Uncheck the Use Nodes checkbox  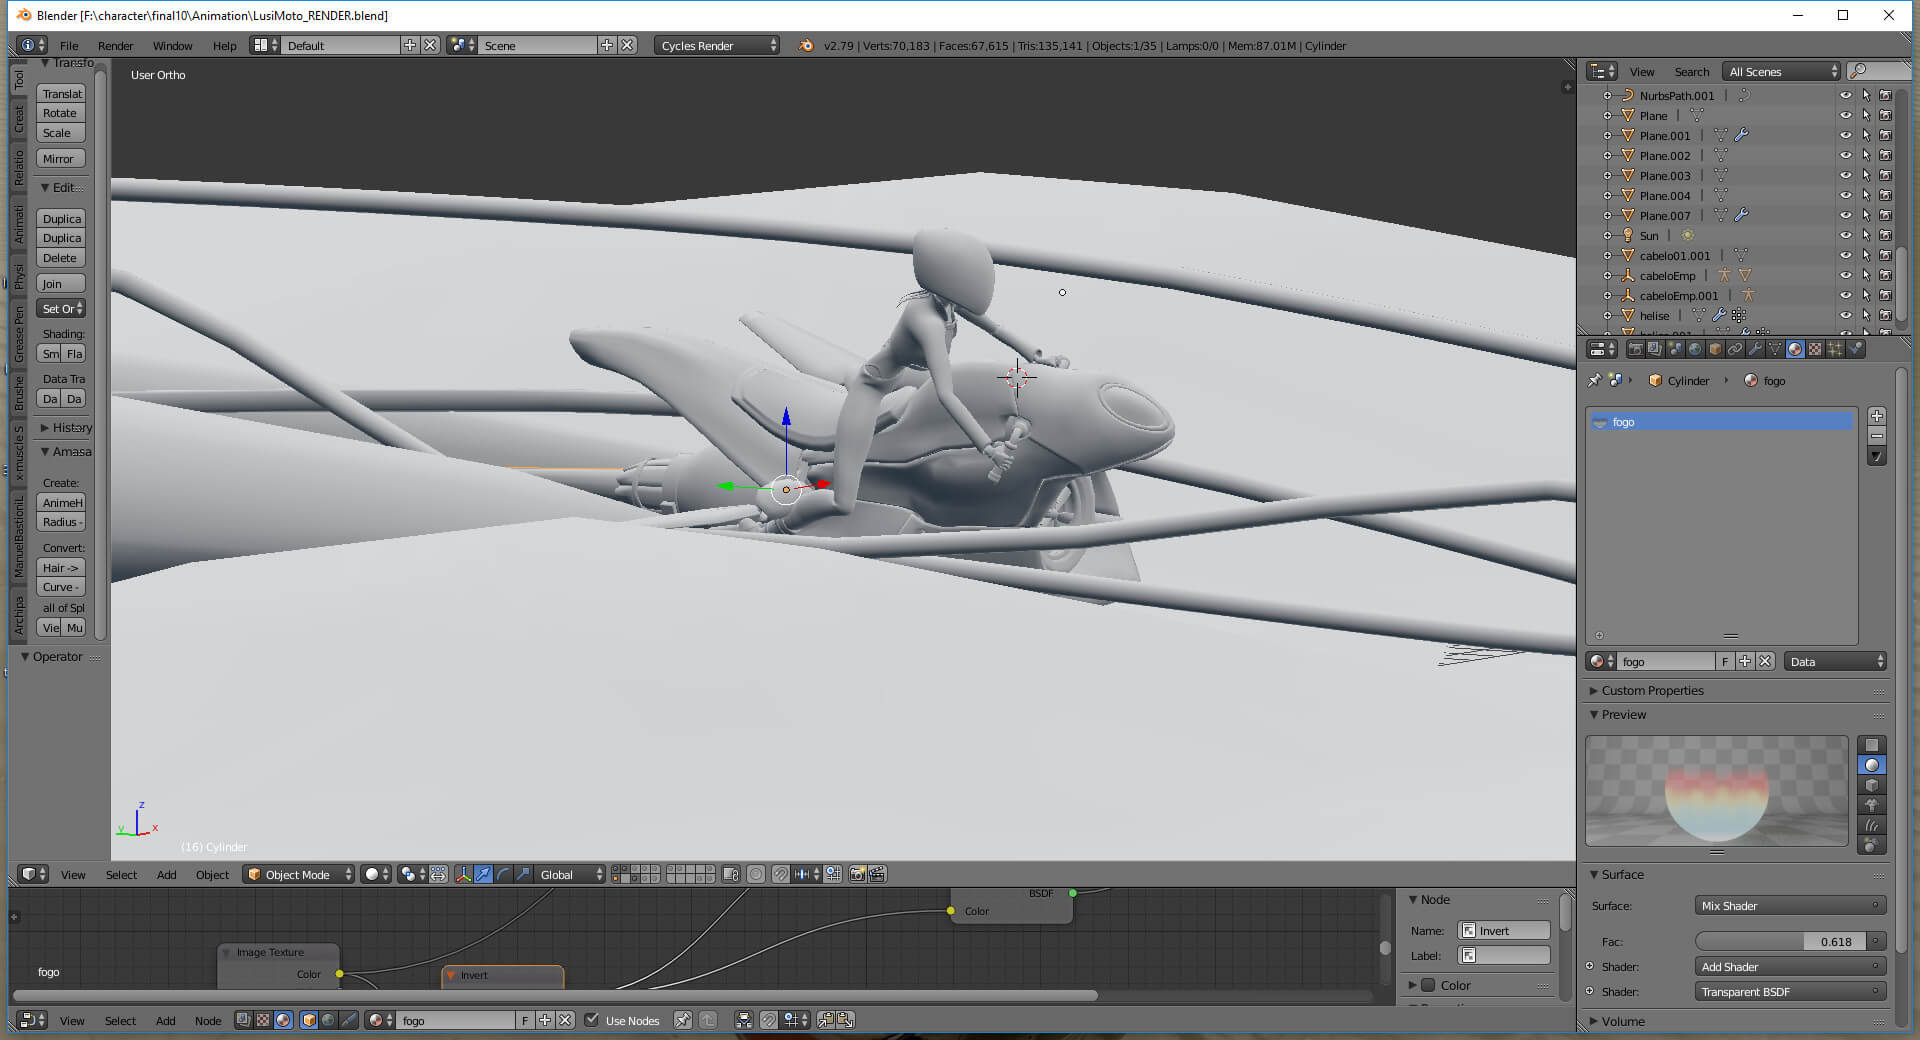tap(592, 1020)
